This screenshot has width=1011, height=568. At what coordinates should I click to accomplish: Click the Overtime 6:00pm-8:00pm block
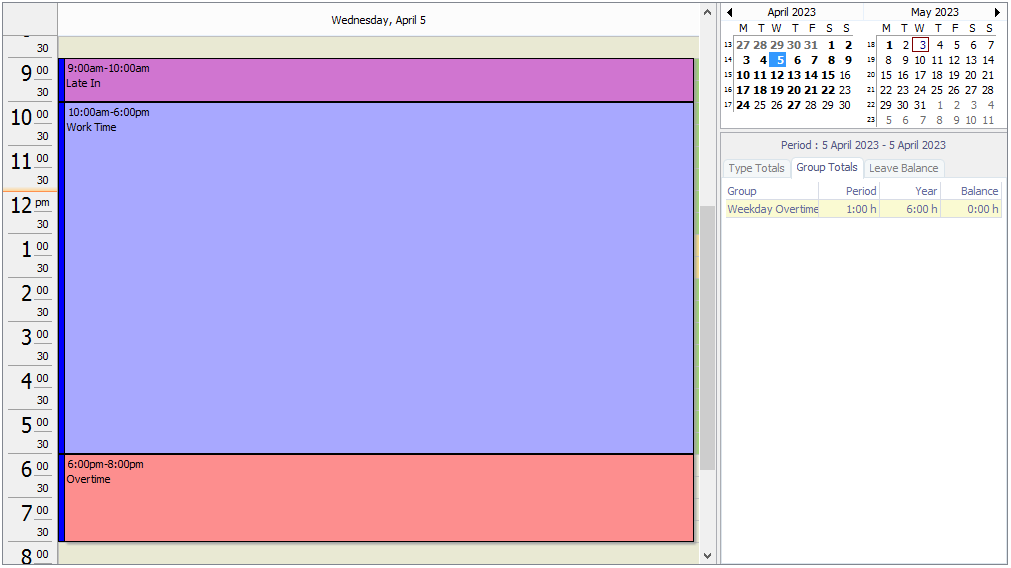coord(378,498)
